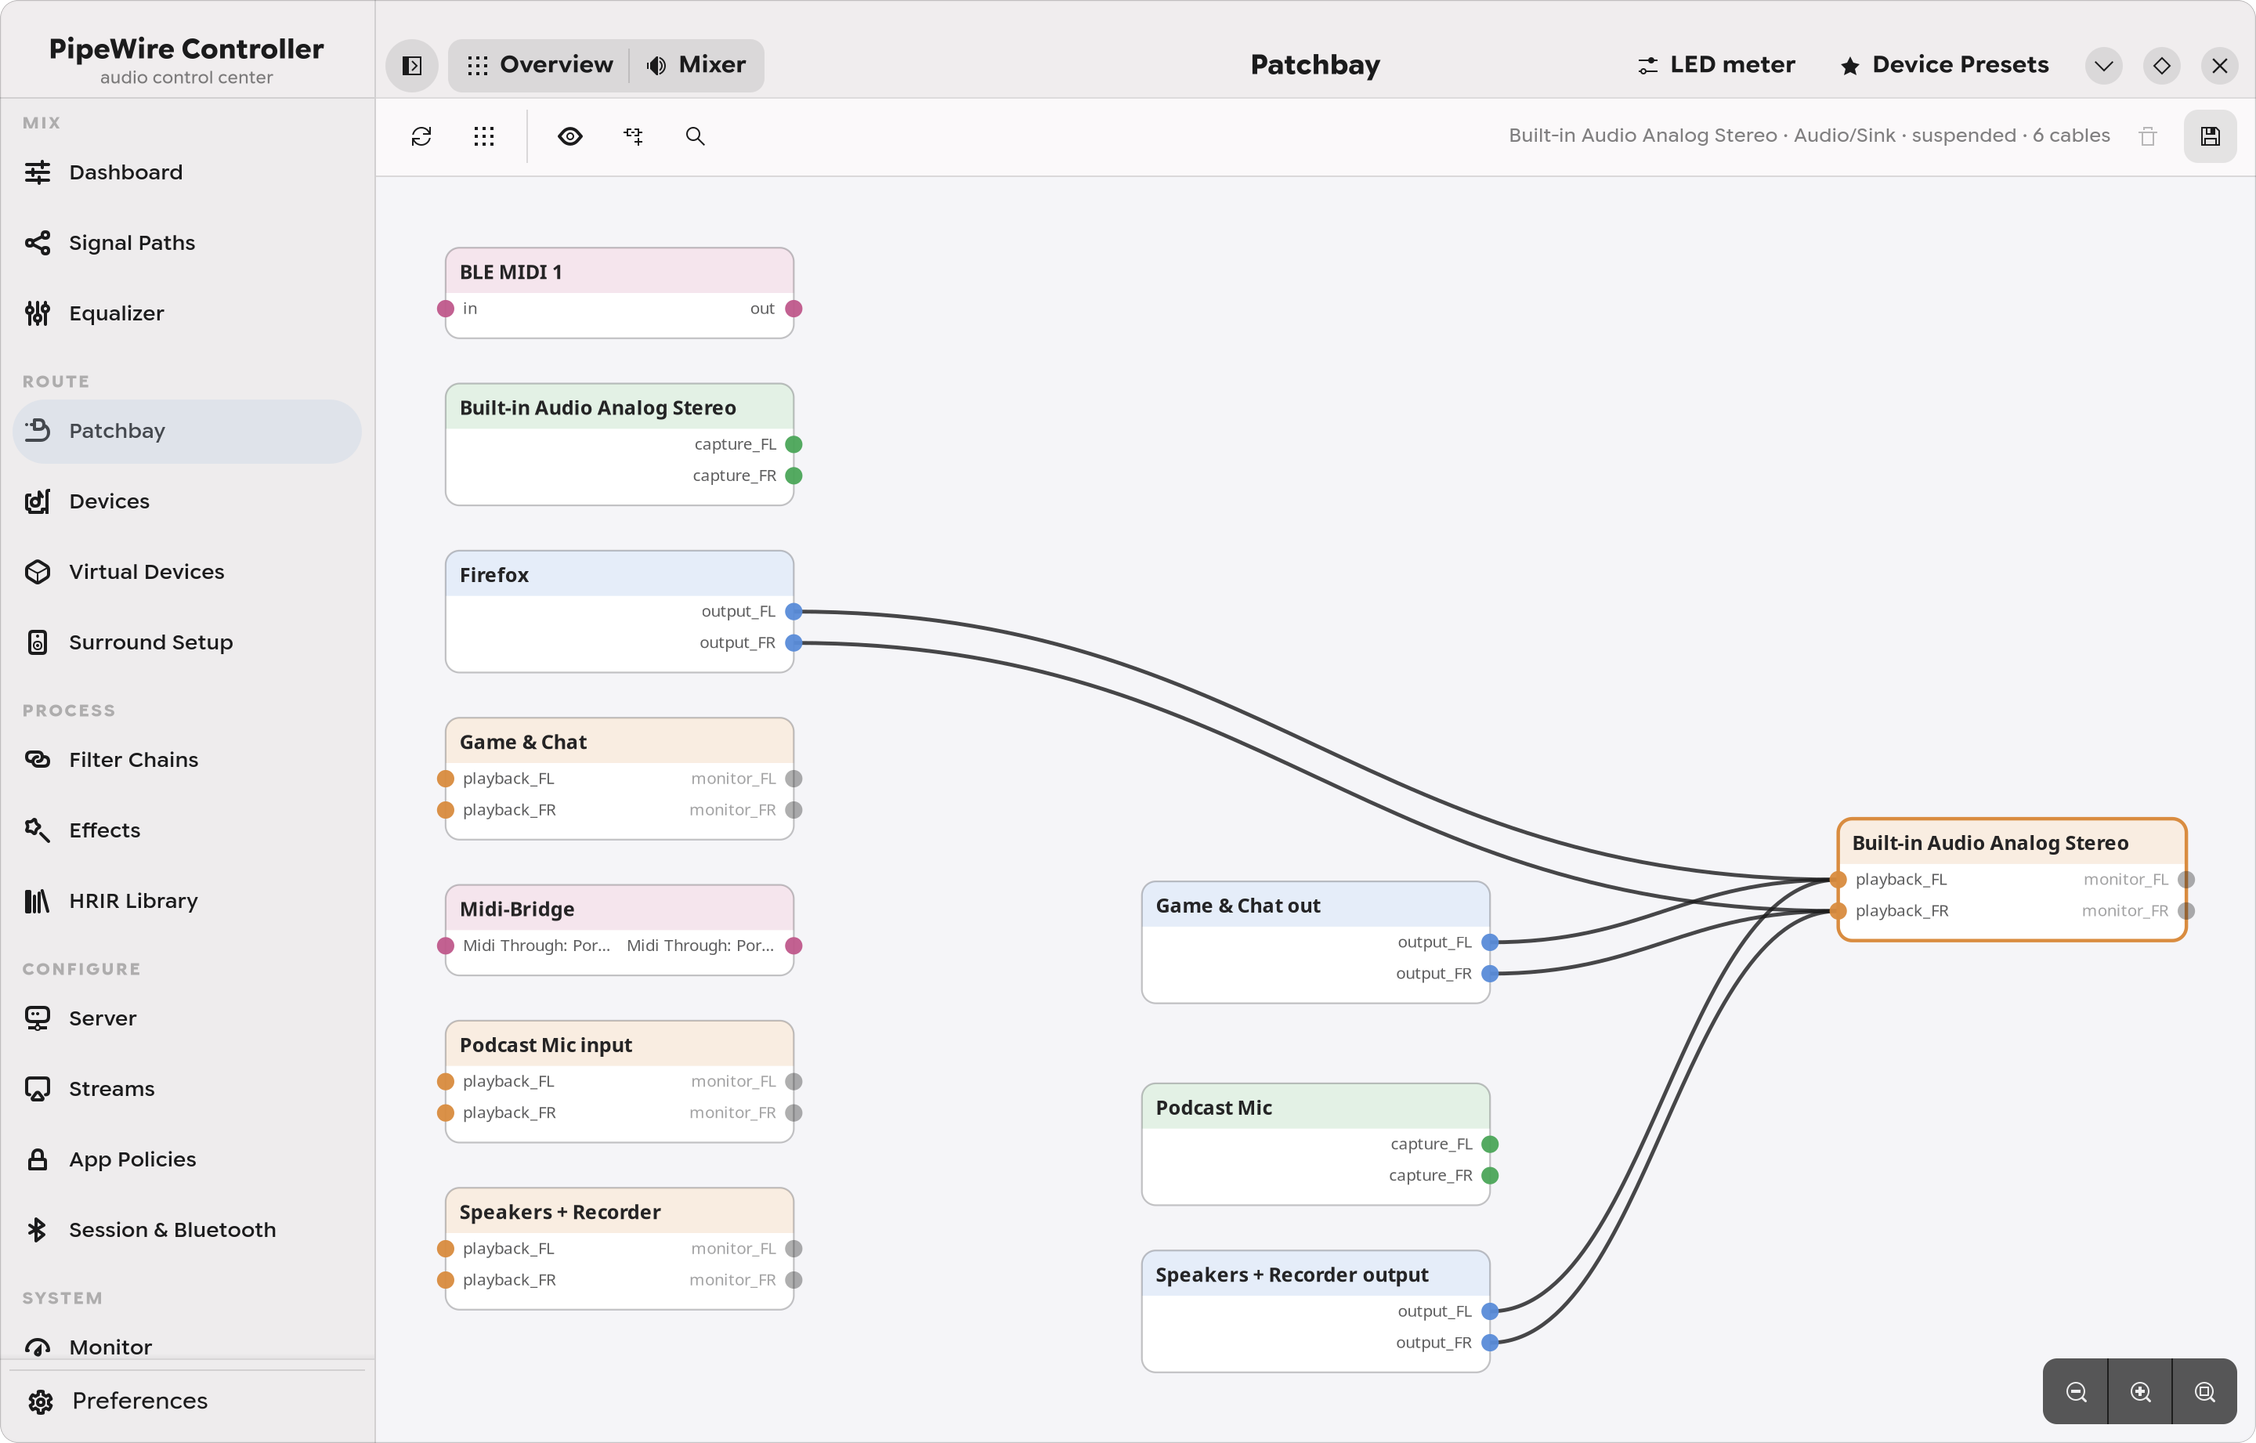Open Session & Bluetooth settings
Screen dimensions: 2256x1443
pos(187,1230)
